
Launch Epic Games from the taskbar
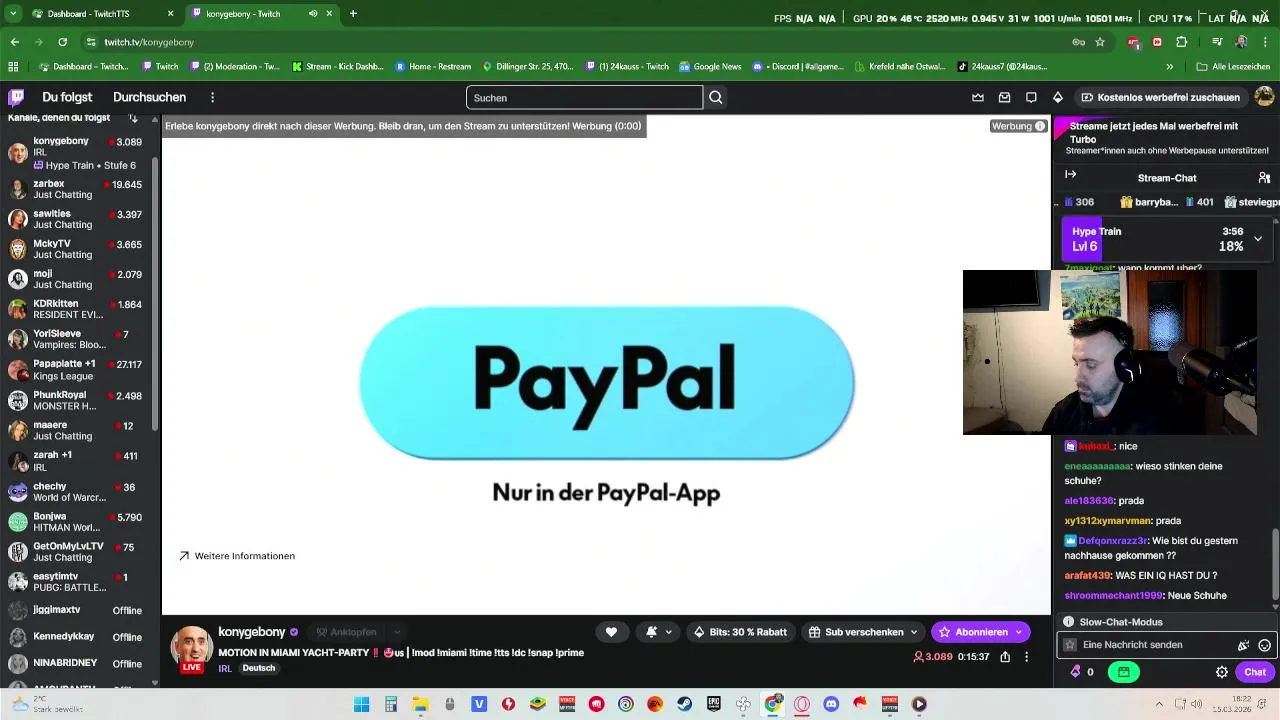[714, 704]
